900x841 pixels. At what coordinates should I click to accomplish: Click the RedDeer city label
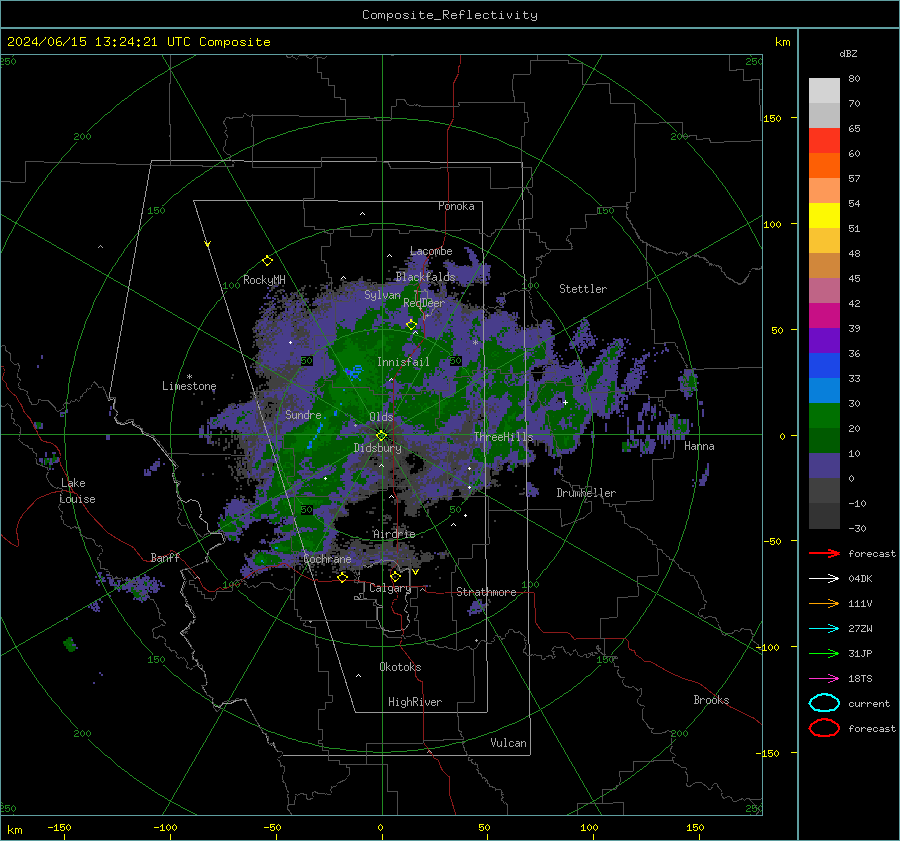click(424, 303)
